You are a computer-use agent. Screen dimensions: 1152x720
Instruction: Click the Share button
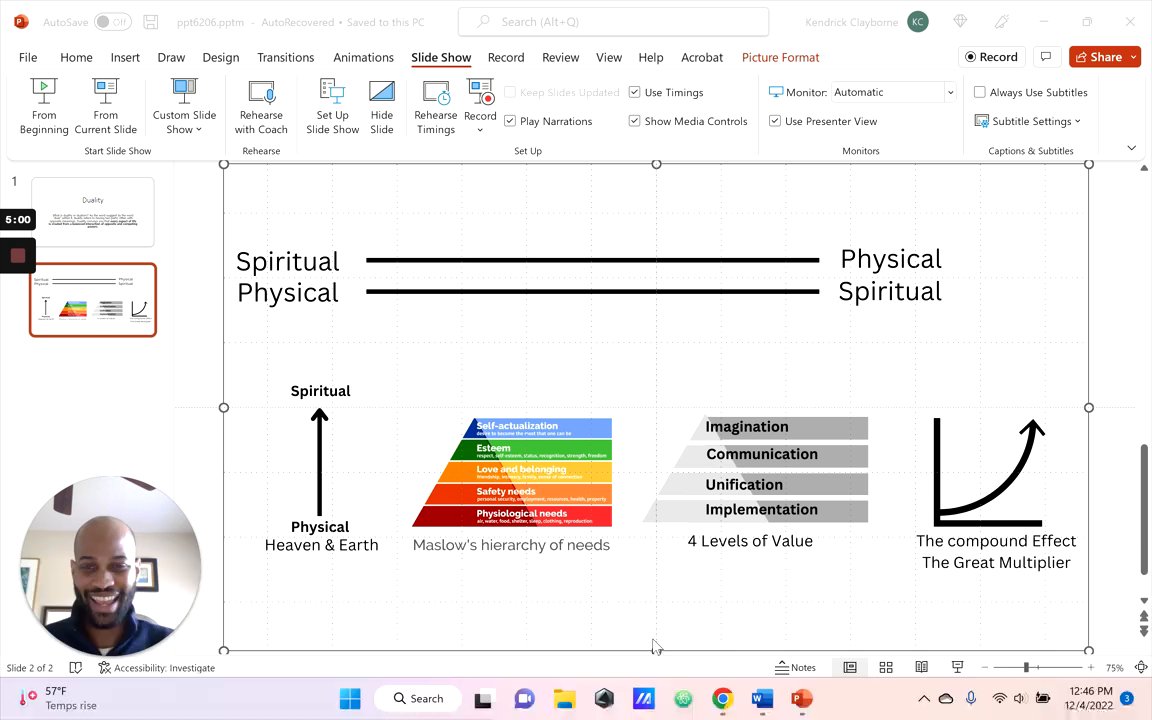pos(1098,57)
